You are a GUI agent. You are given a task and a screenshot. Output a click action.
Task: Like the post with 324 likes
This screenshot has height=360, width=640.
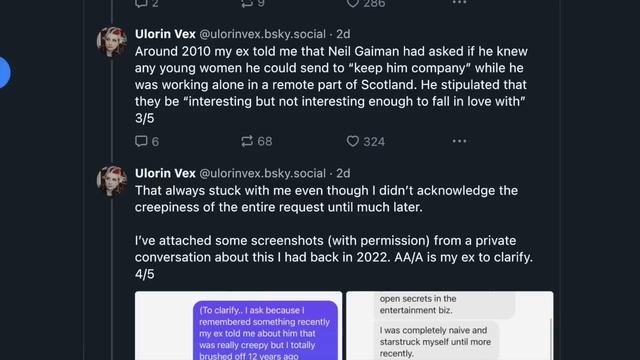click(x=353, y=141)
